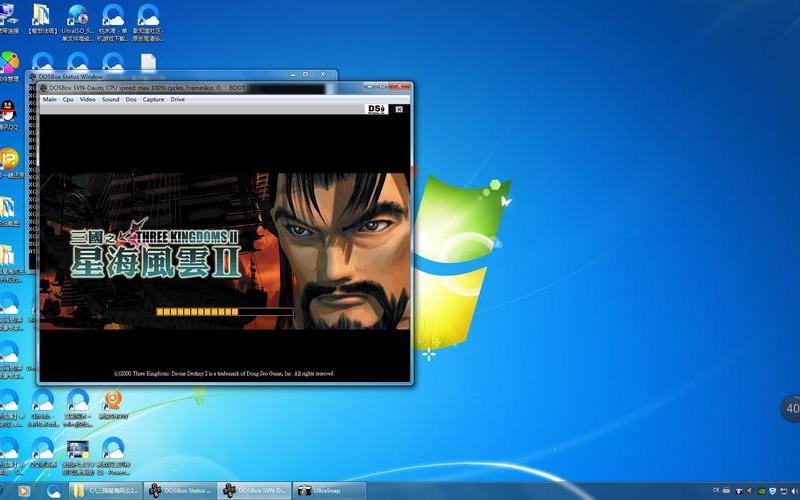Screen dimensions: 800x500
Task: Open the Drive menu in DOSBox
Action: coord(178,99)
